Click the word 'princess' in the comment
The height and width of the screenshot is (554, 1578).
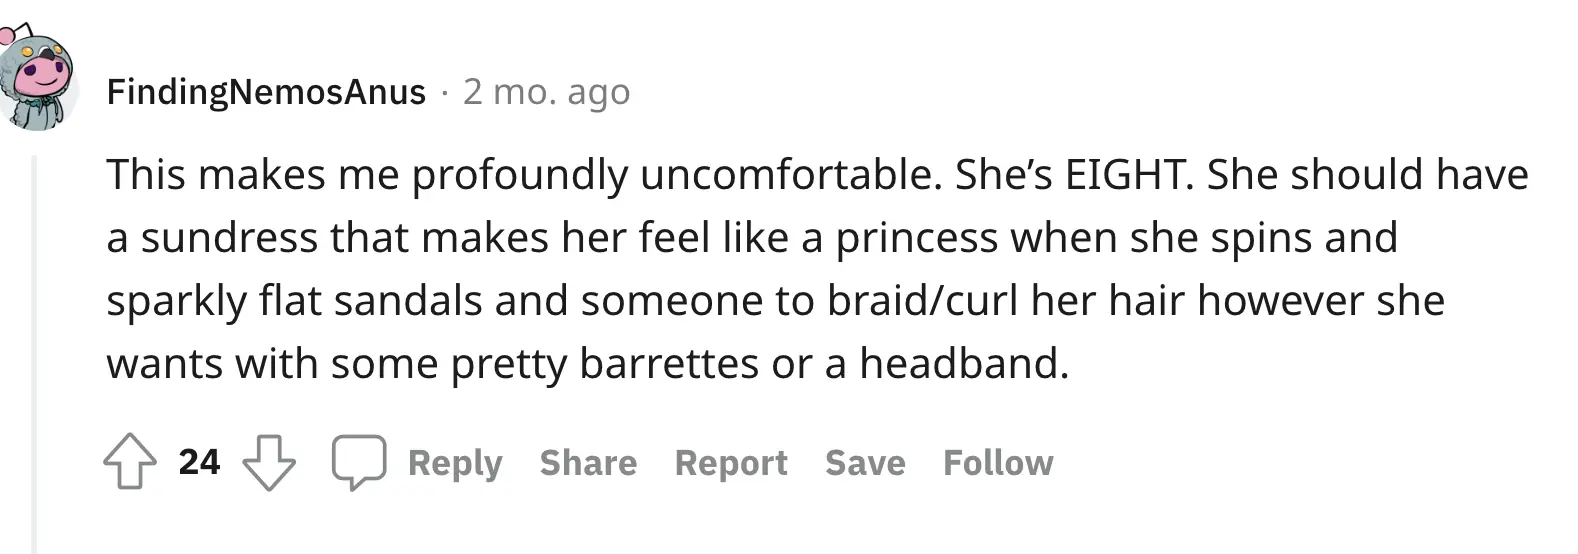coord(910,238)
